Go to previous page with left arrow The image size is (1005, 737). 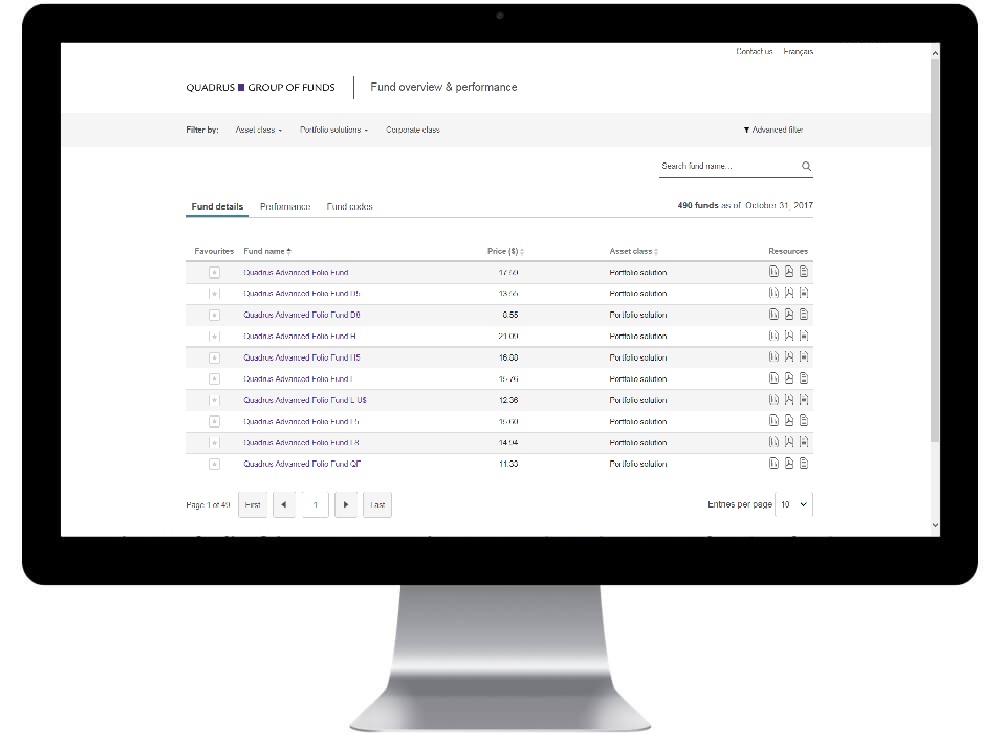tap(283, 505)
